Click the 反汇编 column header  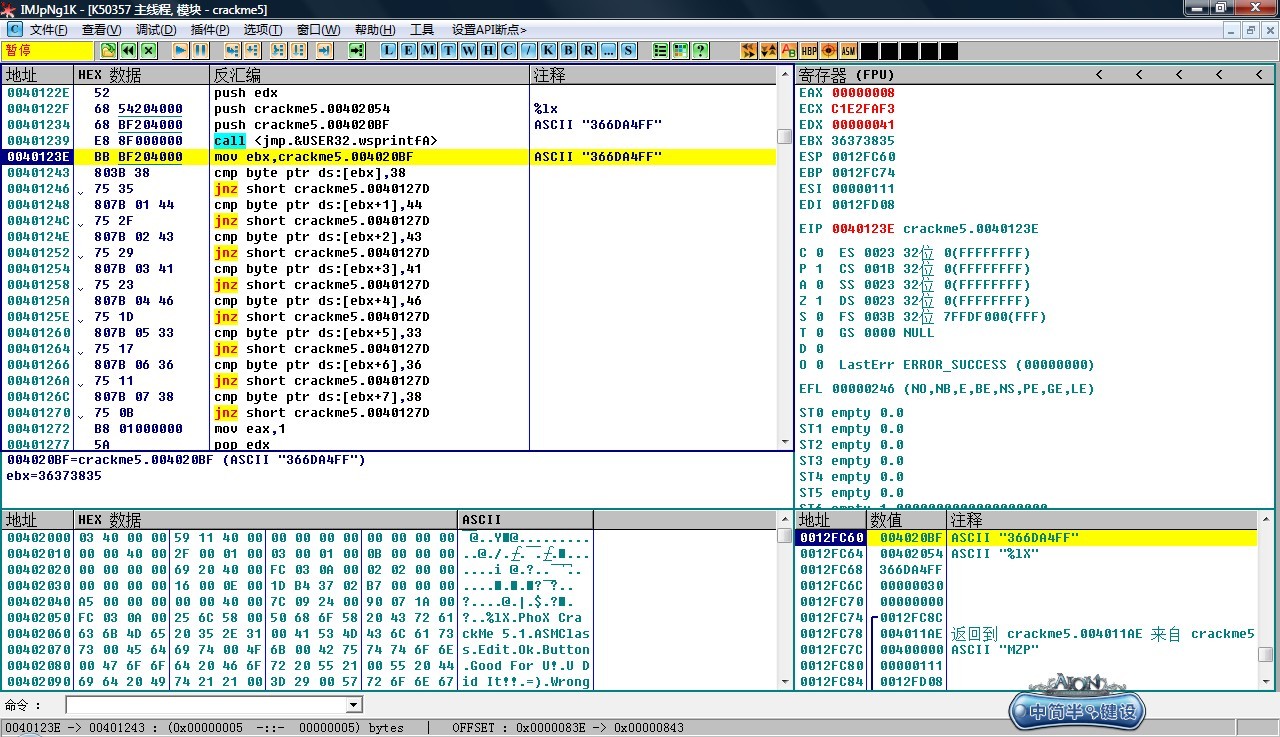[370, 75]
